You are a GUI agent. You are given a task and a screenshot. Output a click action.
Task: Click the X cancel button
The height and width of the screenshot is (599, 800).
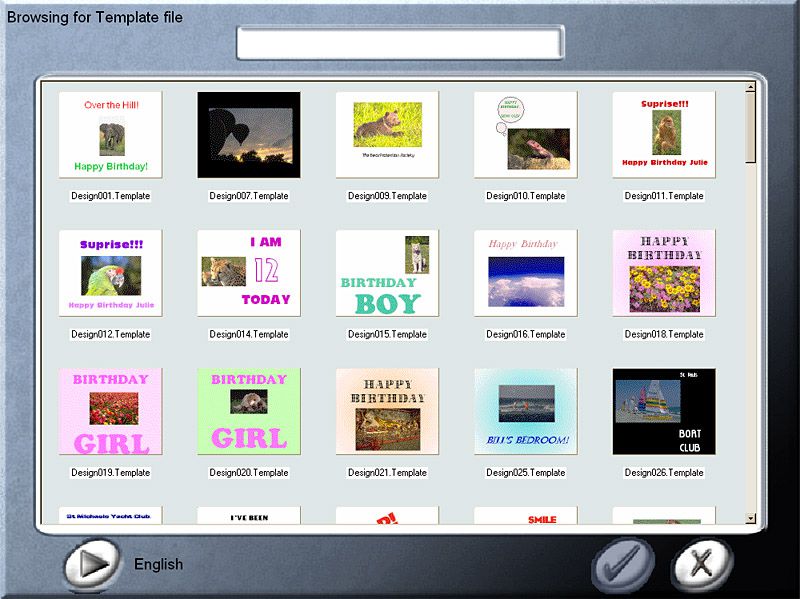tap(701, 565)
